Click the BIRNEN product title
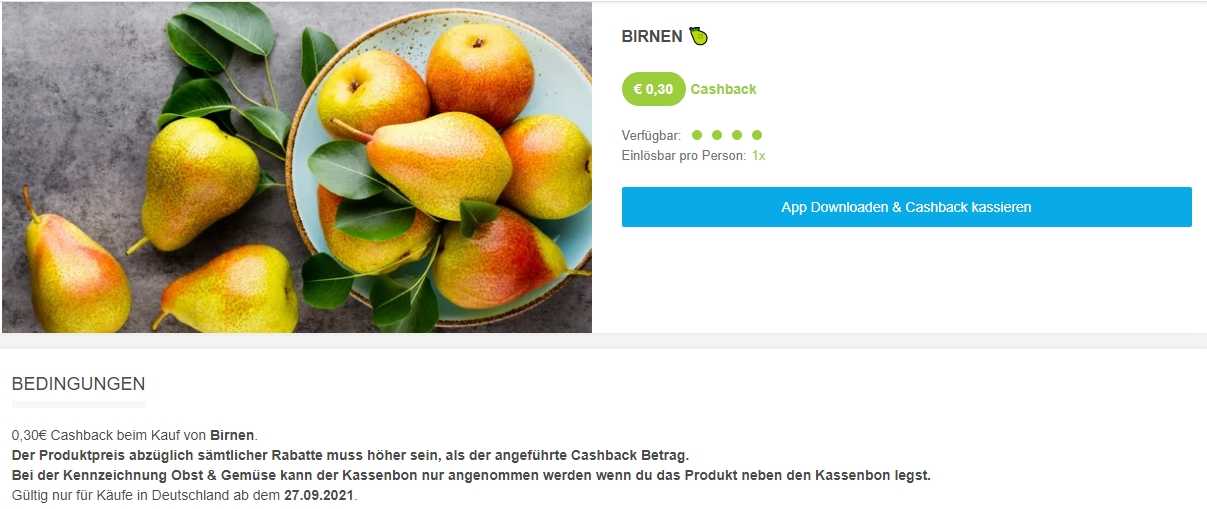 tap(652, 37)
